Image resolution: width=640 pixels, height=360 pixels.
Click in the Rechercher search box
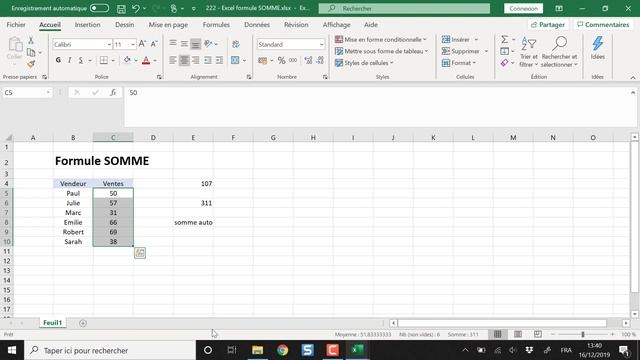[x=404, y=9]
